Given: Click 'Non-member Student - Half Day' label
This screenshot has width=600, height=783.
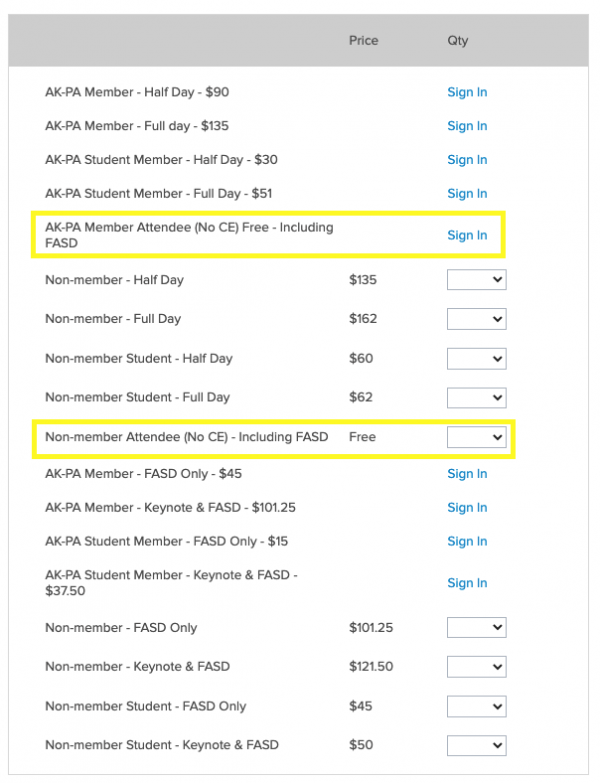Looking at the screenshot, I should (x=139, y=359).
